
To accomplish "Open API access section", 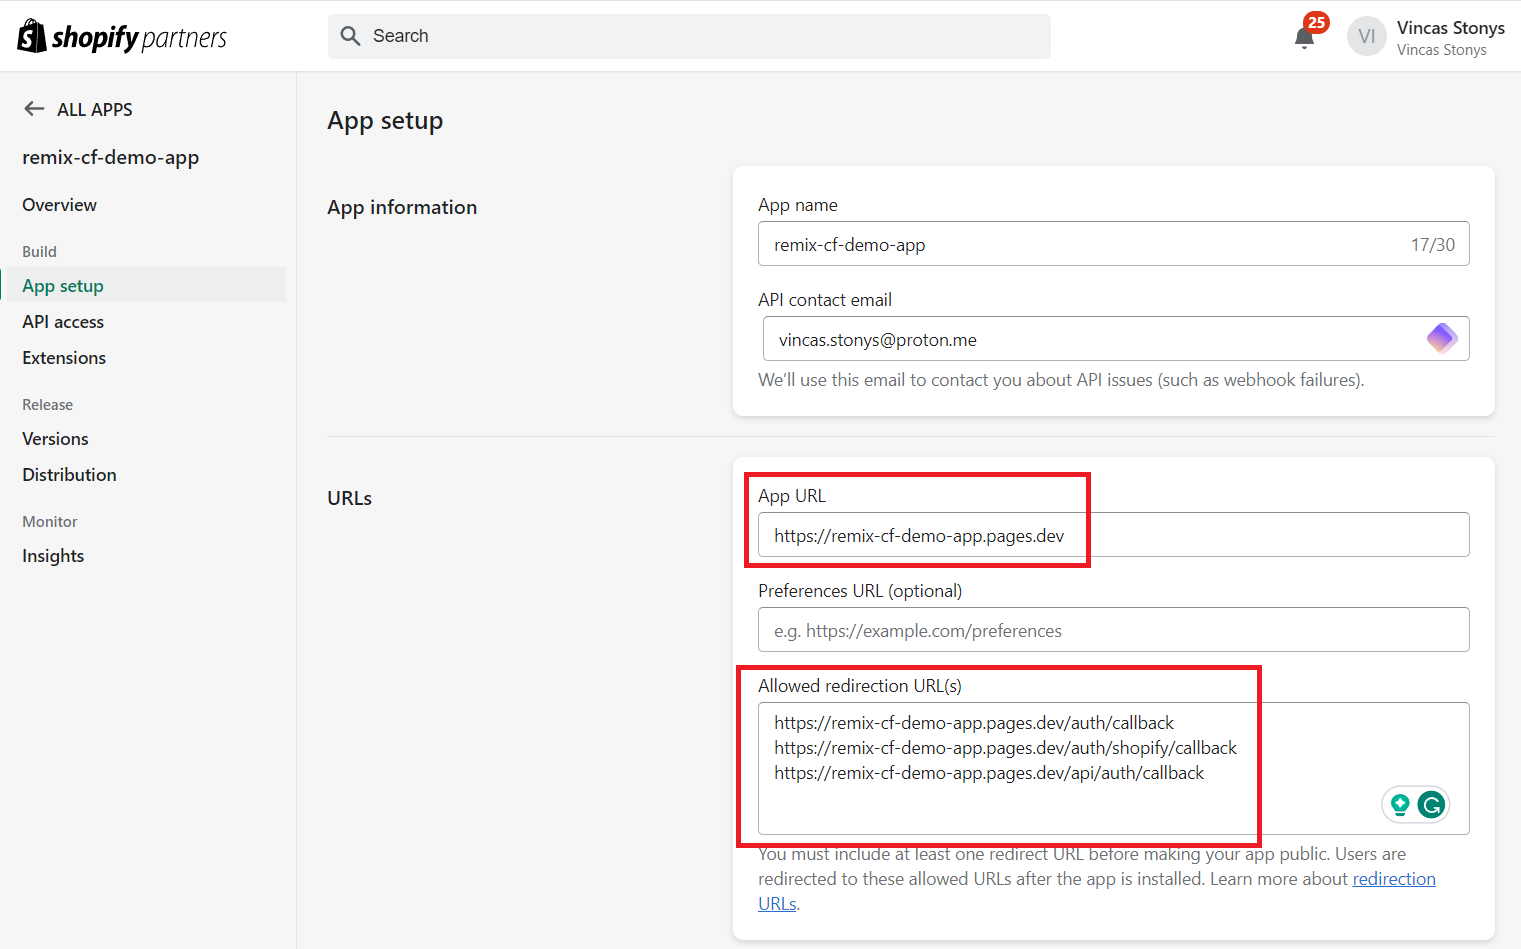I will pos(63,322).
